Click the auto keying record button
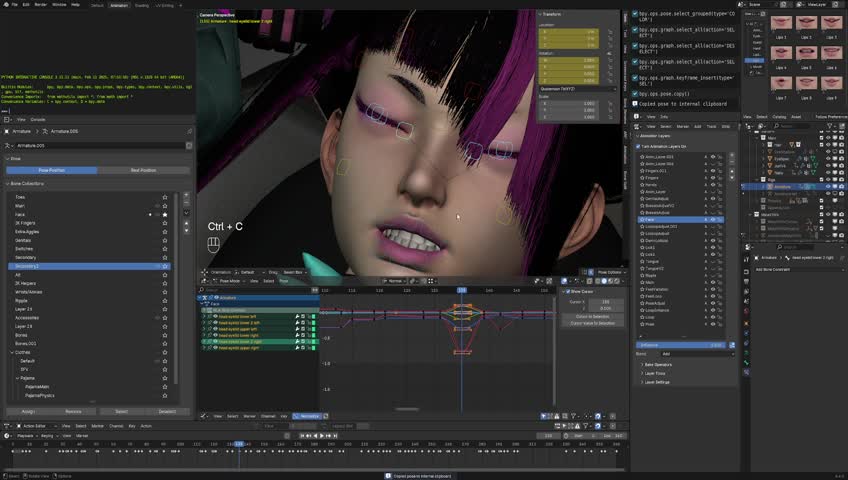This screenshot has height=480, width=848. tap(287, 436)
